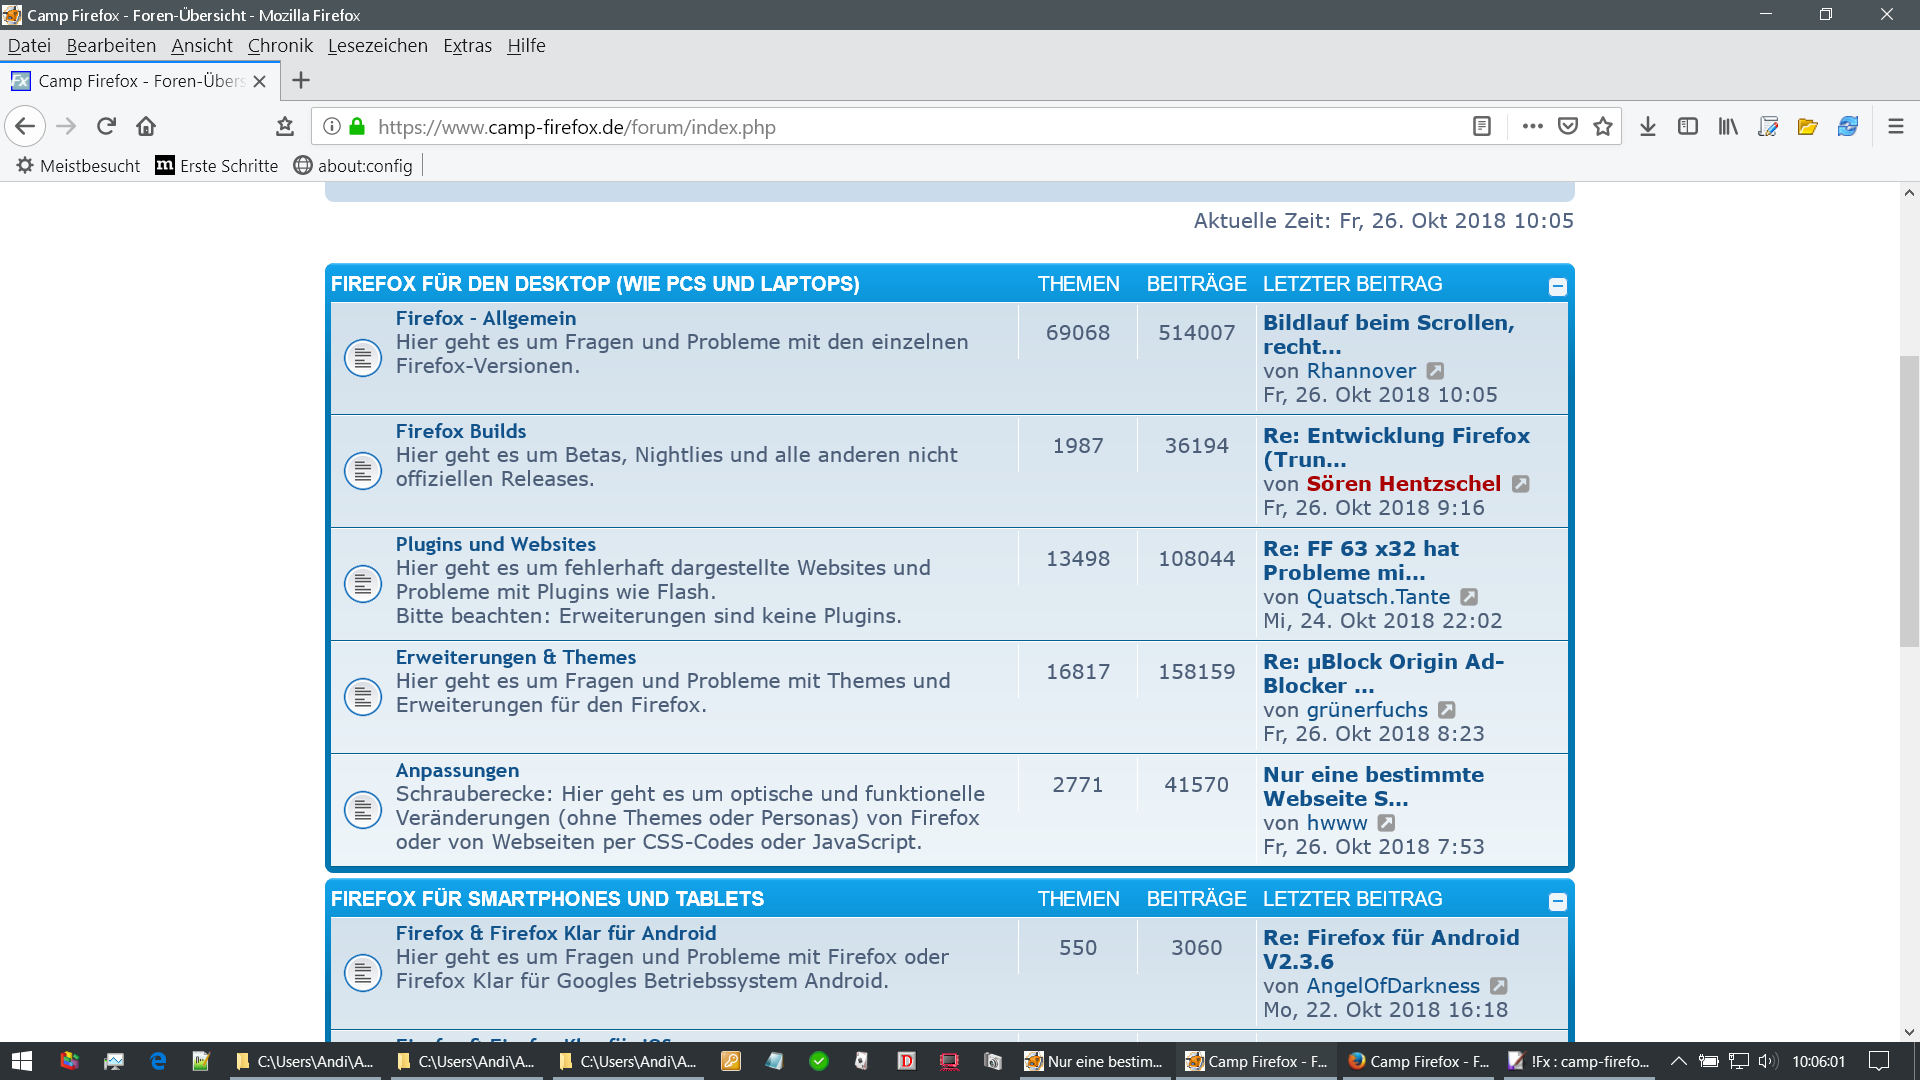Open the Bearbeiten menu
This screenshot has width=1920, height=1080.
tap(111, 45)
